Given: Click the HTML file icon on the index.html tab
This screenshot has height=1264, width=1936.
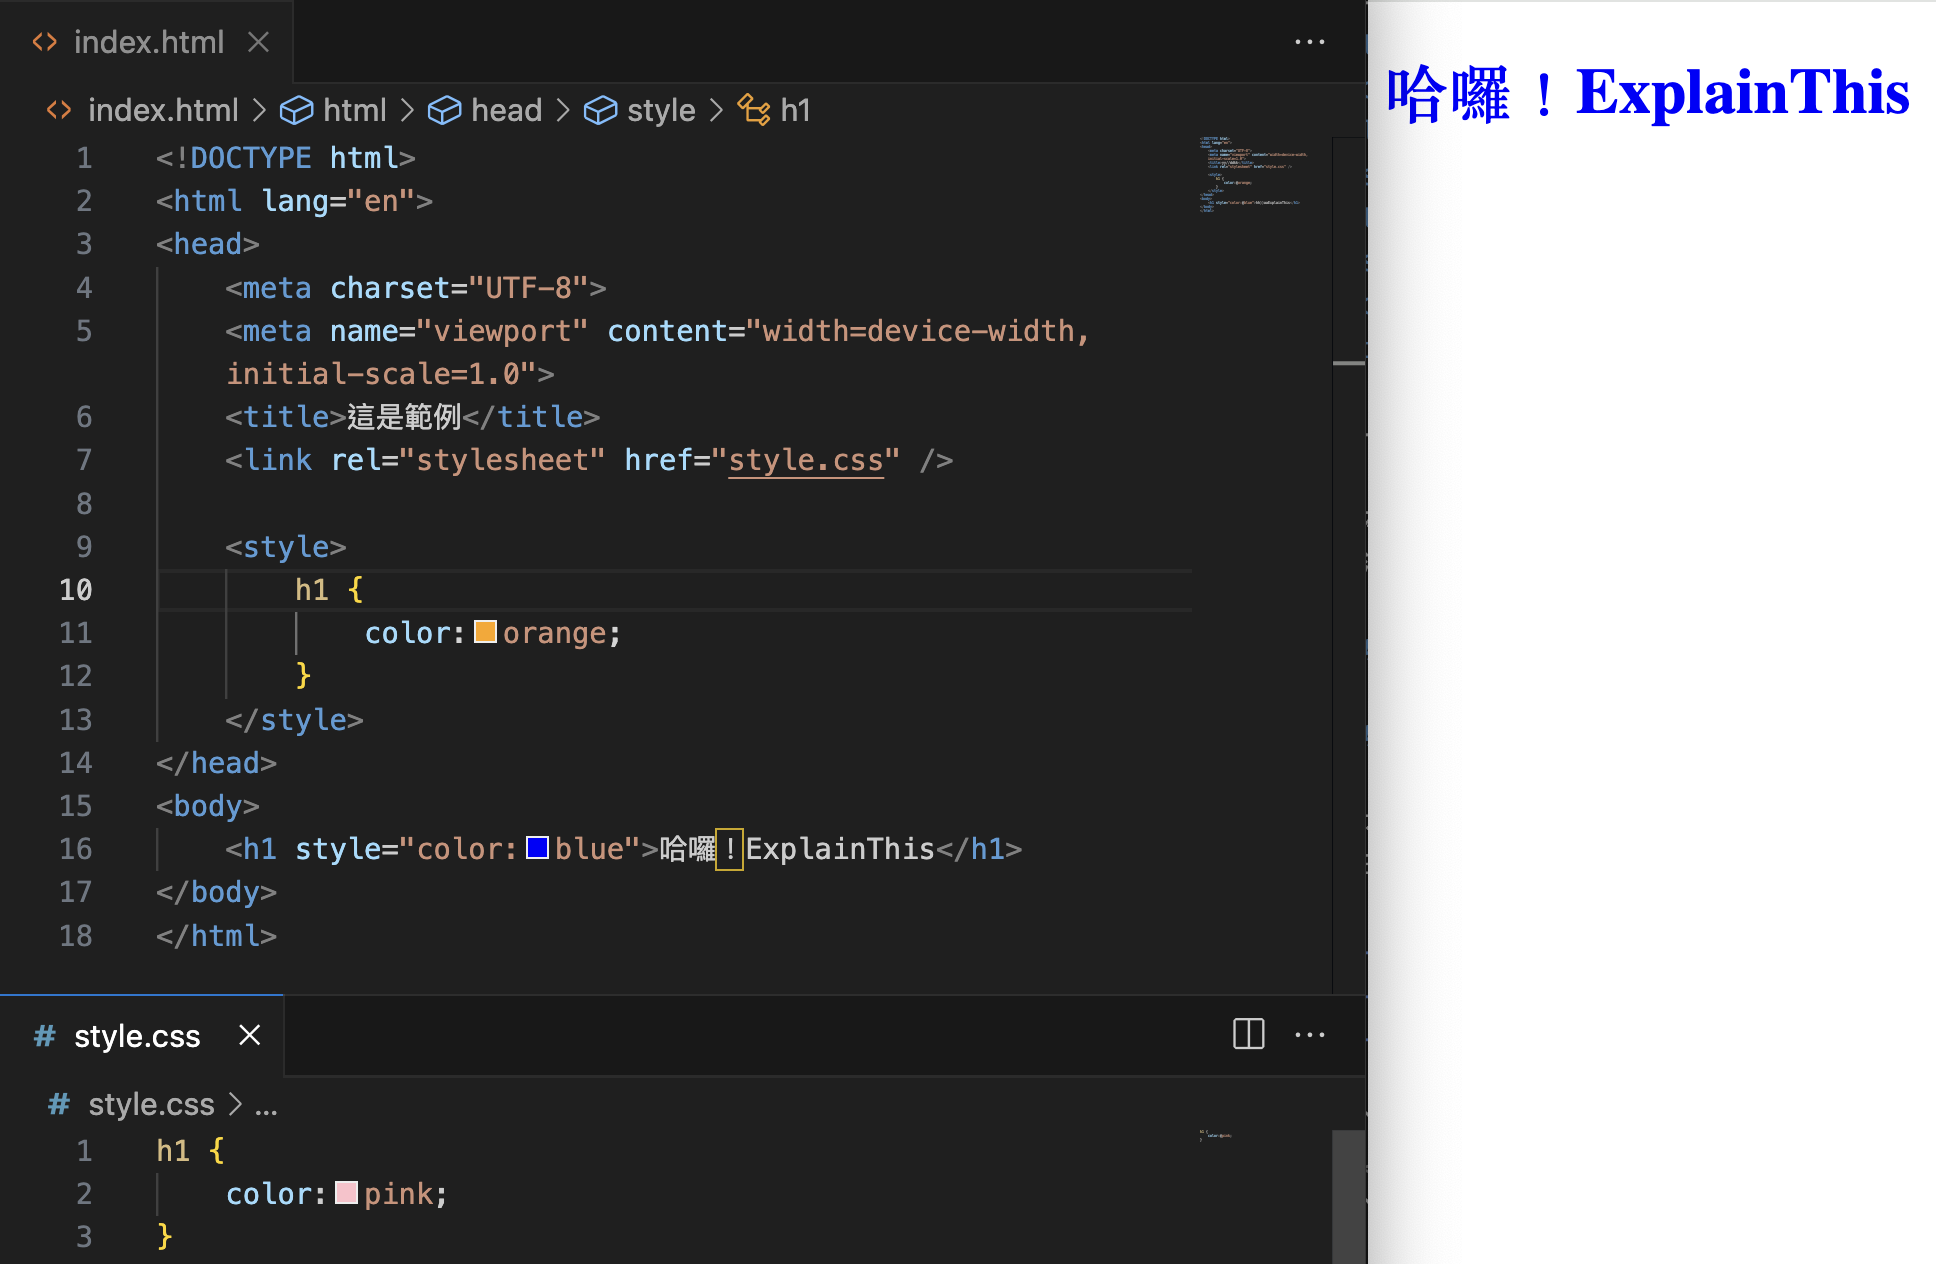Looking at the screenshot, I should (x=44, y=42).
